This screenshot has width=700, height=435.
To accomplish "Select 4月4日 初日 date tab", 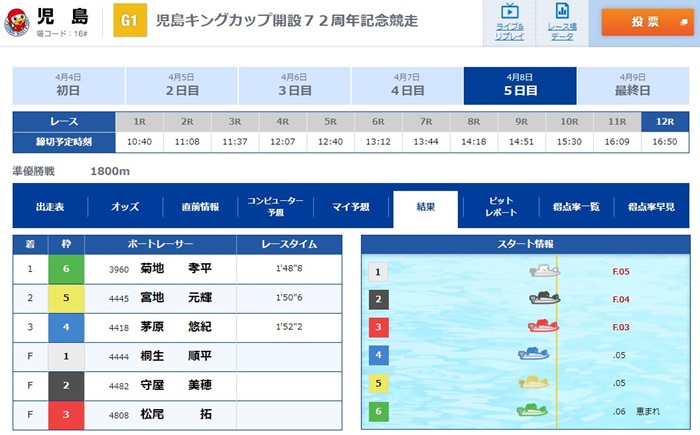I will [x=68, y=84].
